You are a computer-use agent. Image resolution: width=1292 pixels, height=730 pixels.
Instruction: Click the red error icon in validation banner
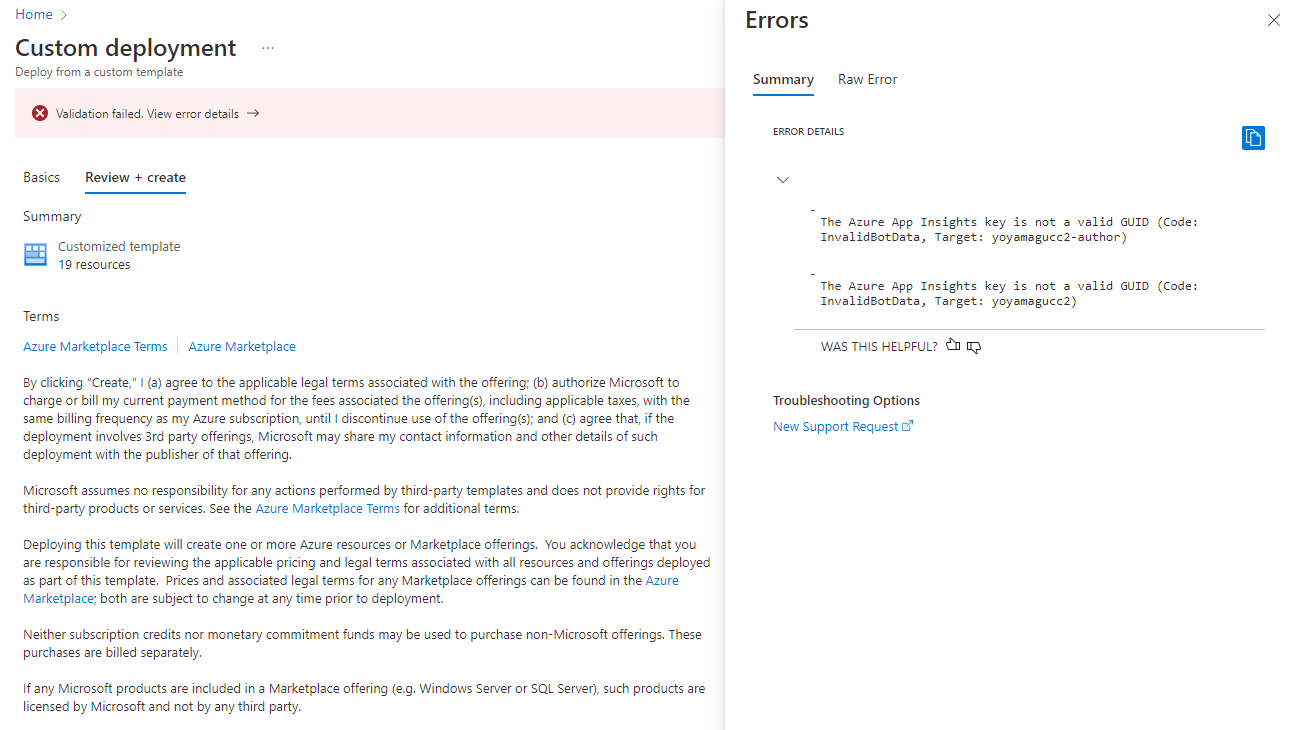tap(39, 112)
